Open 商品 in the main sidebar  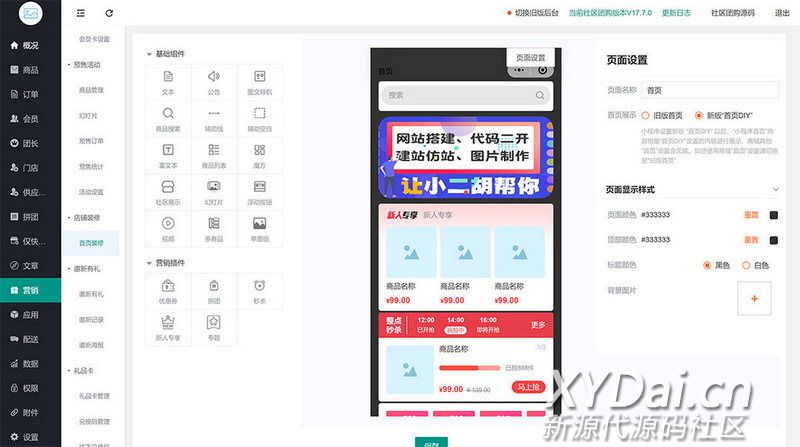point(31,70)
